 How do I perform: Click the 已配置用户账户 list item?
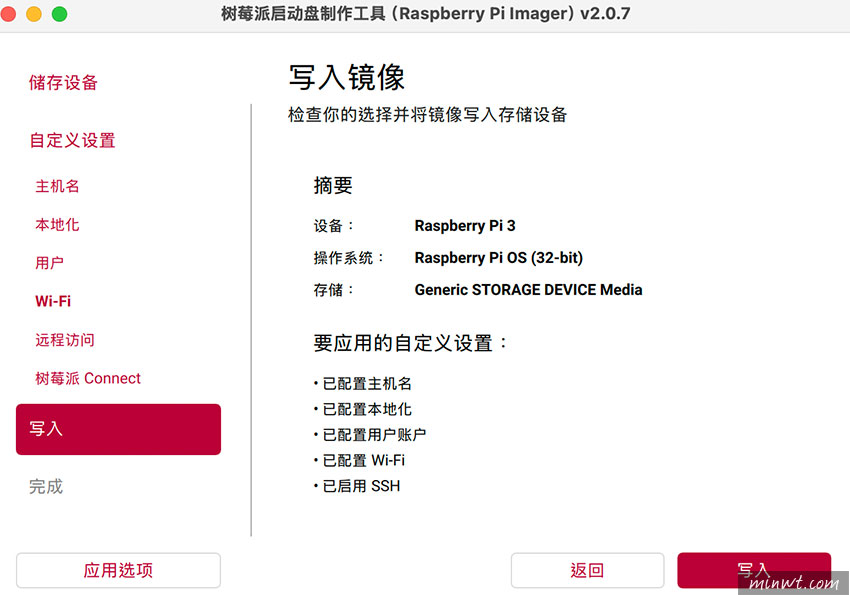[x=370, y=435]
